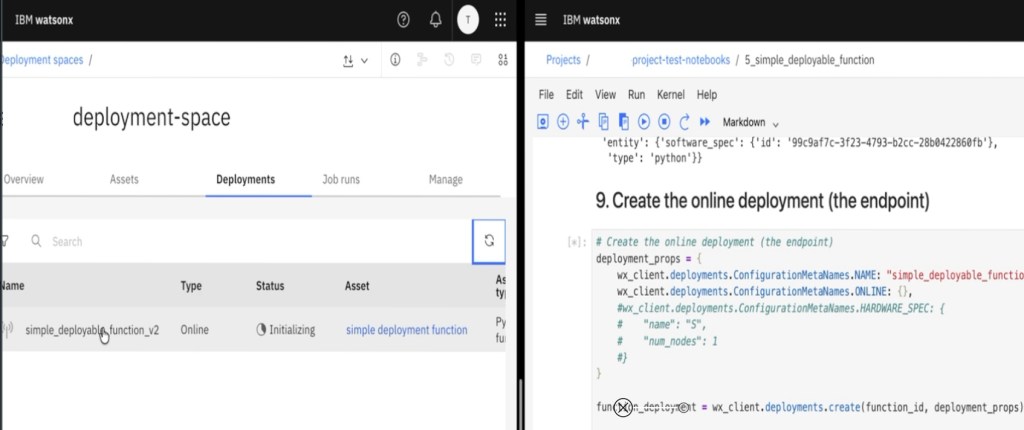
Task: Open the help icon in top bar
Action: tap(403, 19)
